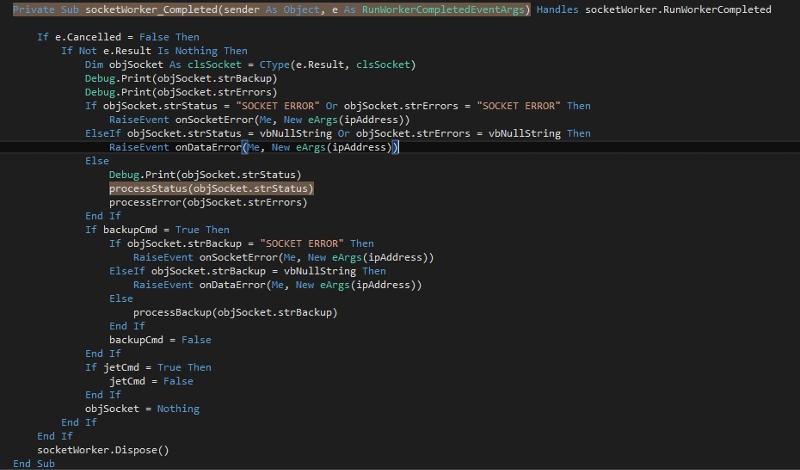
Task: Click 'processBackup(objSocket.strBackup)' call
Action: [x=235, y=312]
